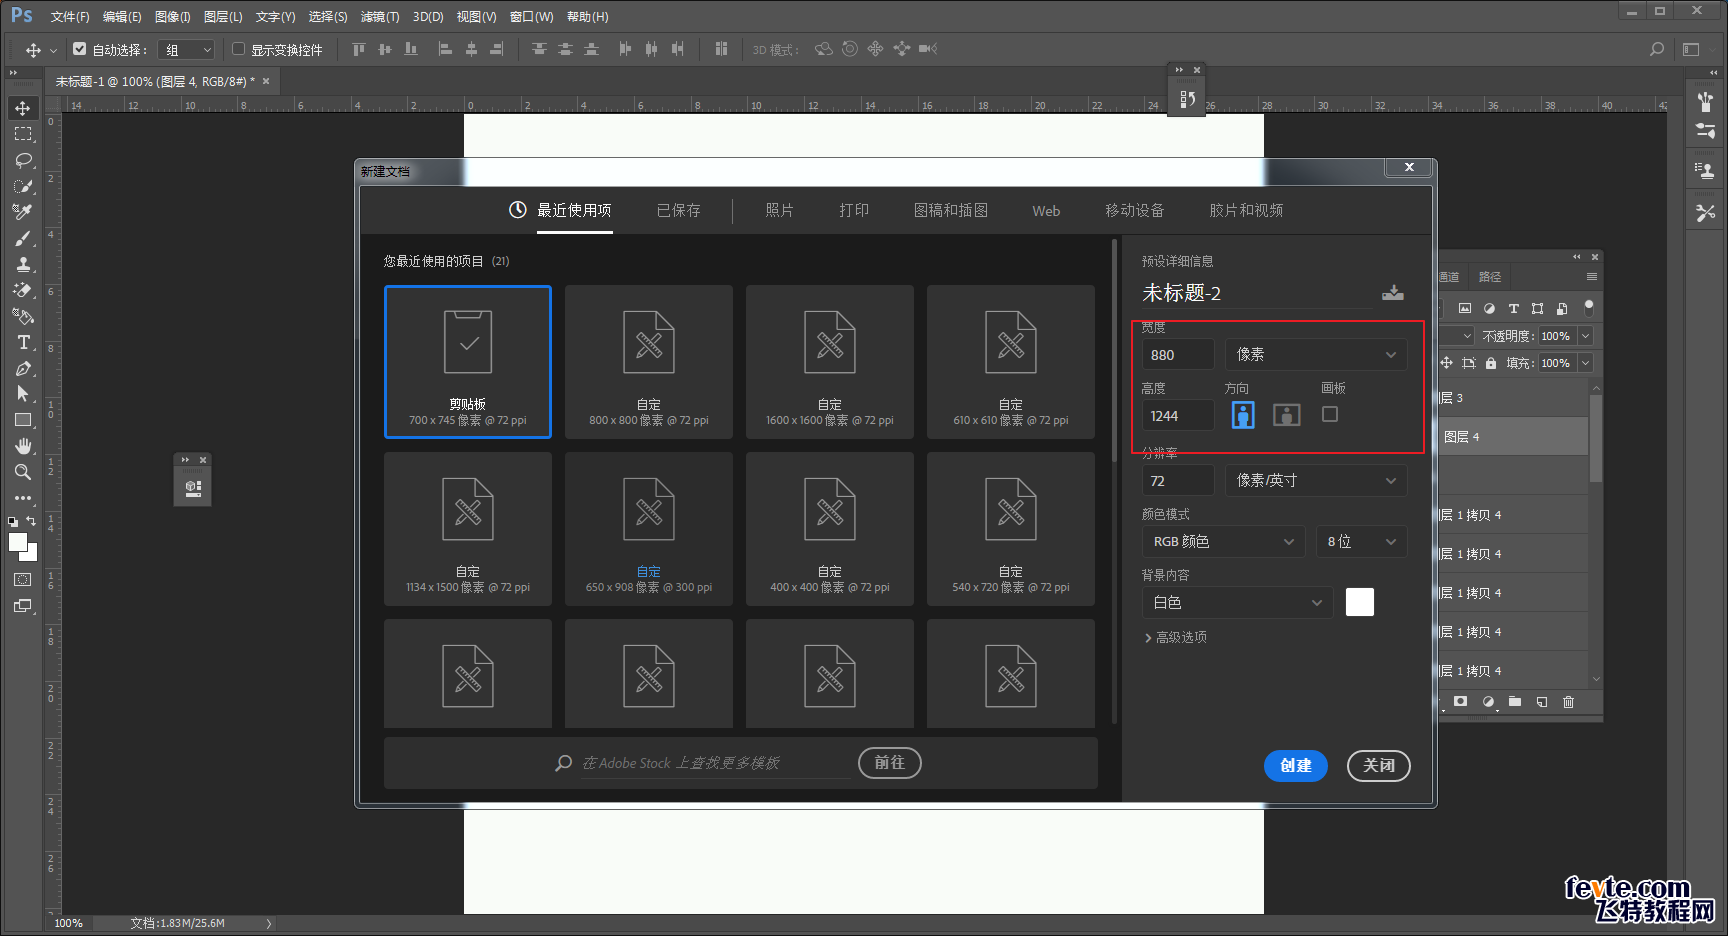Screen dimensions: 1728x936
Task: Click the 创建 button
Action: click(1295, 765)
